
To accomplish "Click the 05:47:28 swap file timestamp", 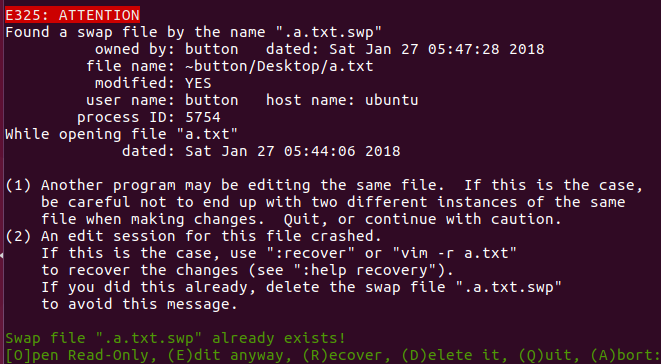I will tap(464, 49).
